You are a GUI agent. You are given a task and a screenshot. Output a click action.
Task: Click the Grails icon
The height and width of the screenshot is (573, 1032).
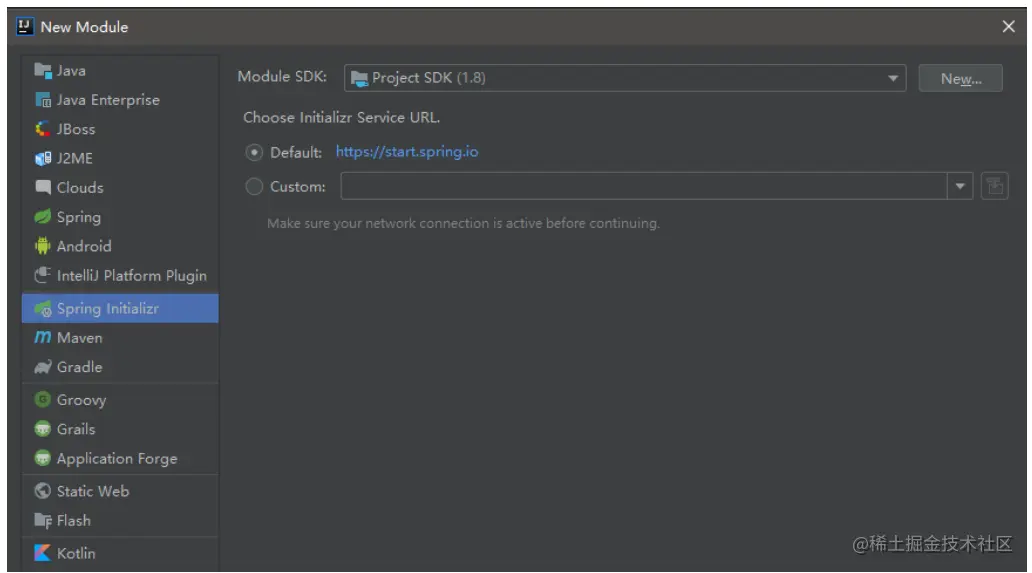tap(43, 429)
